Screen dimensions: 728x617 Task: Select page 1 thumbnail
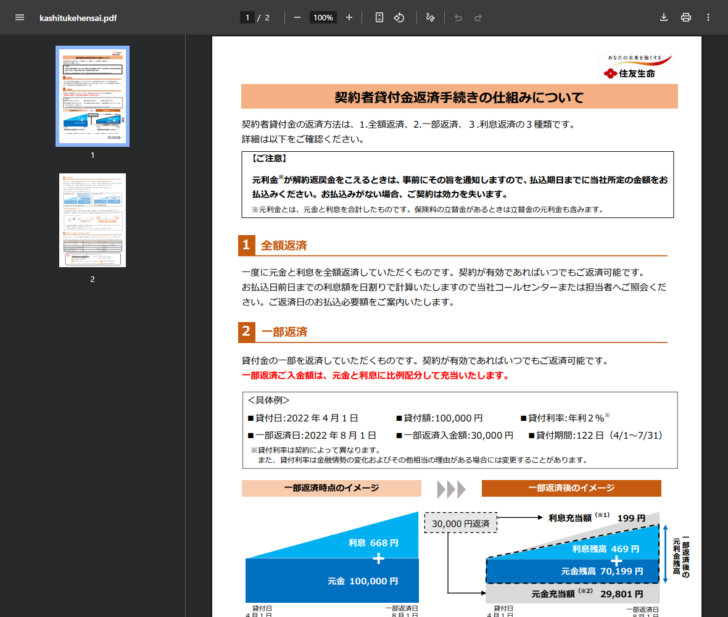[92, 96]
